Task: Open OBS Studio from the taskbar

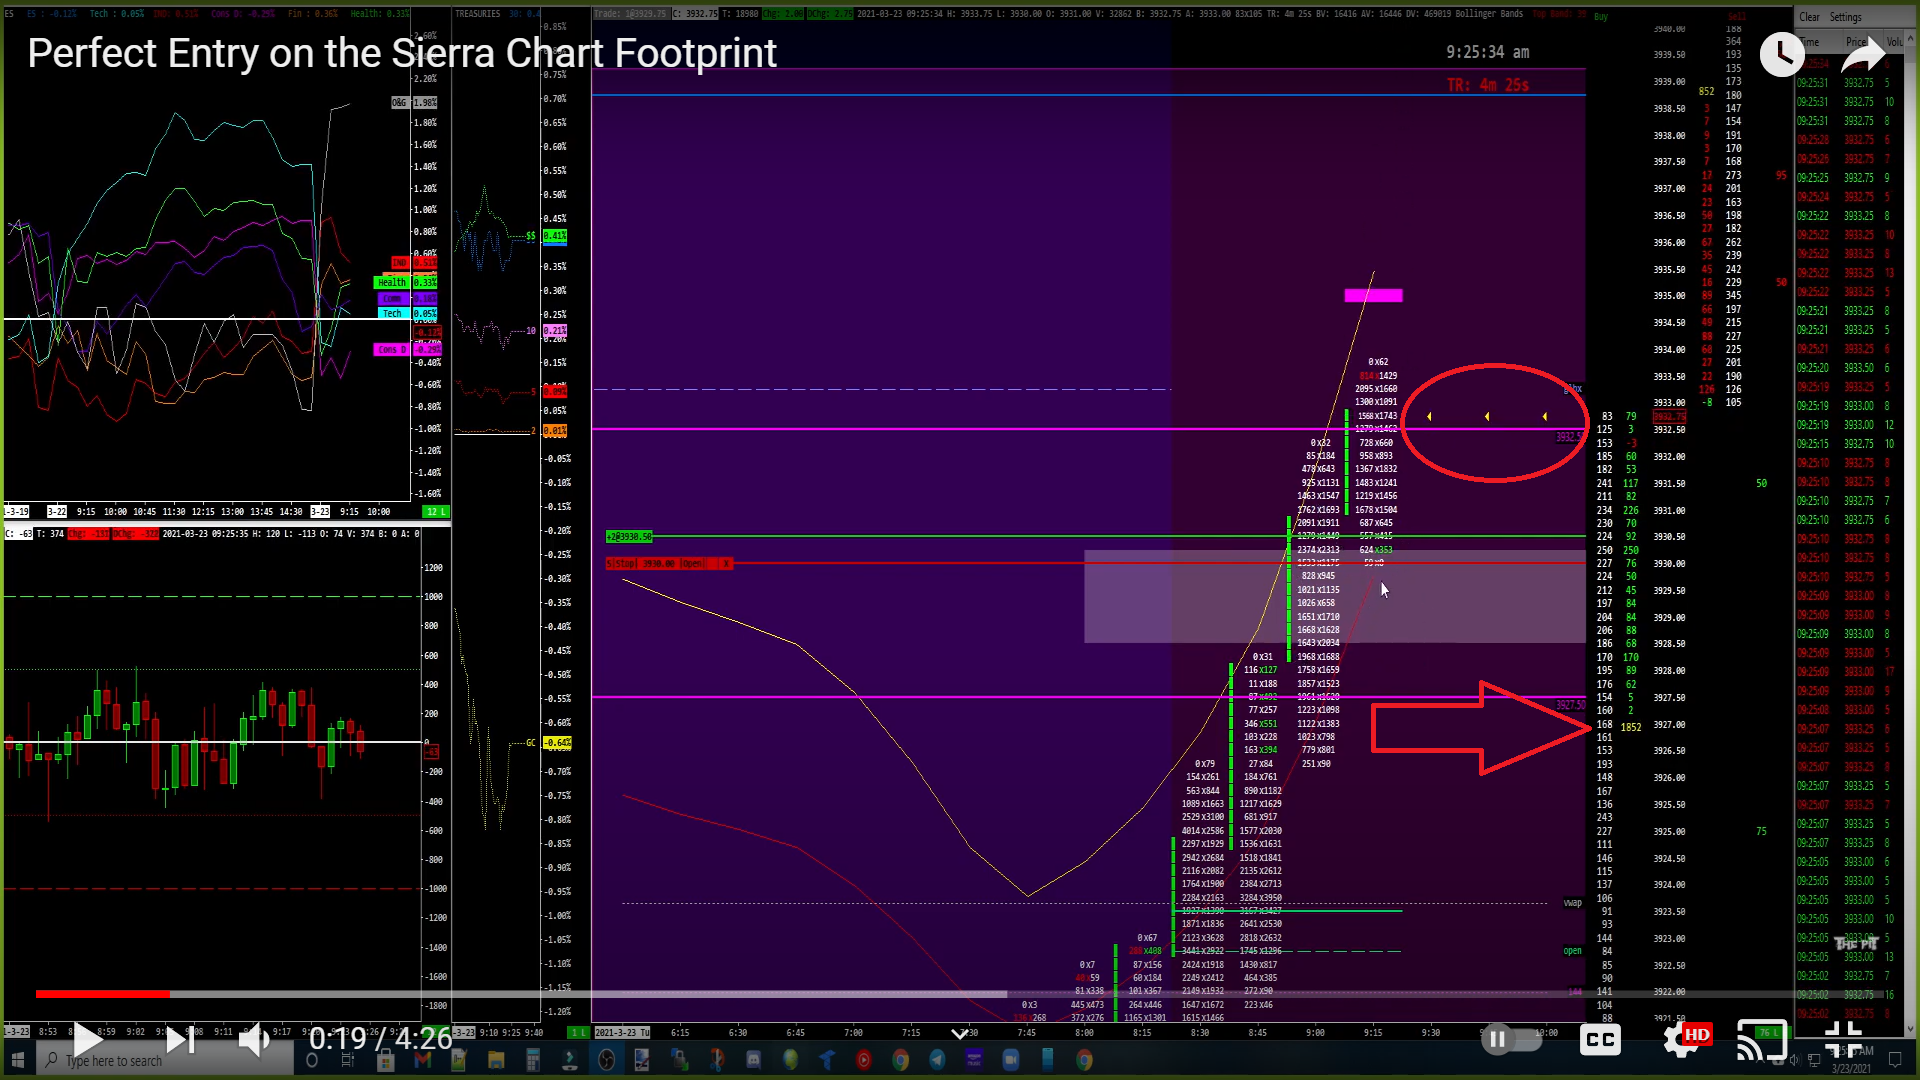Action: [x=606, y=1060]
